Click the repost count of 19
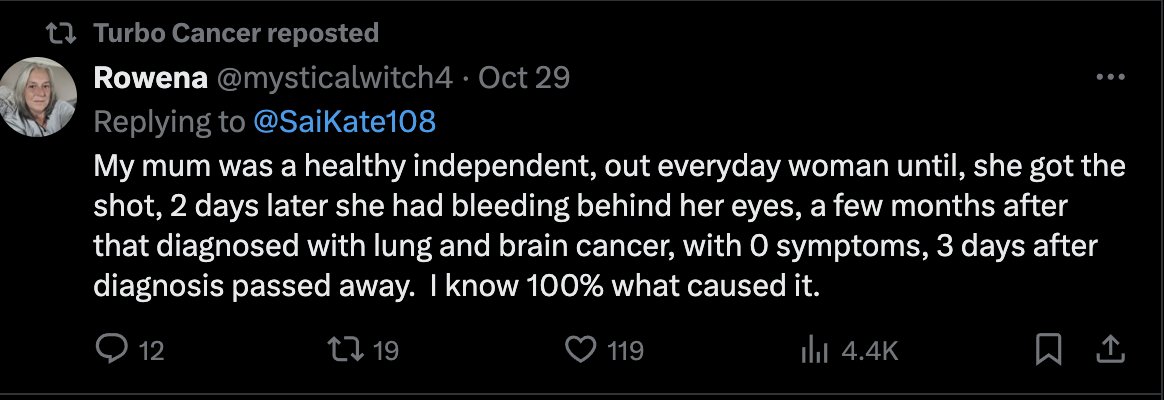 (x=385, y=351)
